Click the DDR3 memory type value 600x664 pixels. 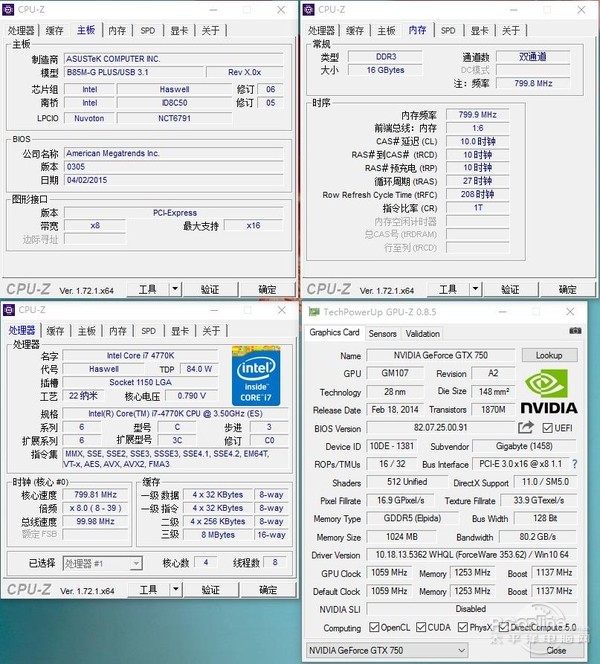click(x=386, y=56)
